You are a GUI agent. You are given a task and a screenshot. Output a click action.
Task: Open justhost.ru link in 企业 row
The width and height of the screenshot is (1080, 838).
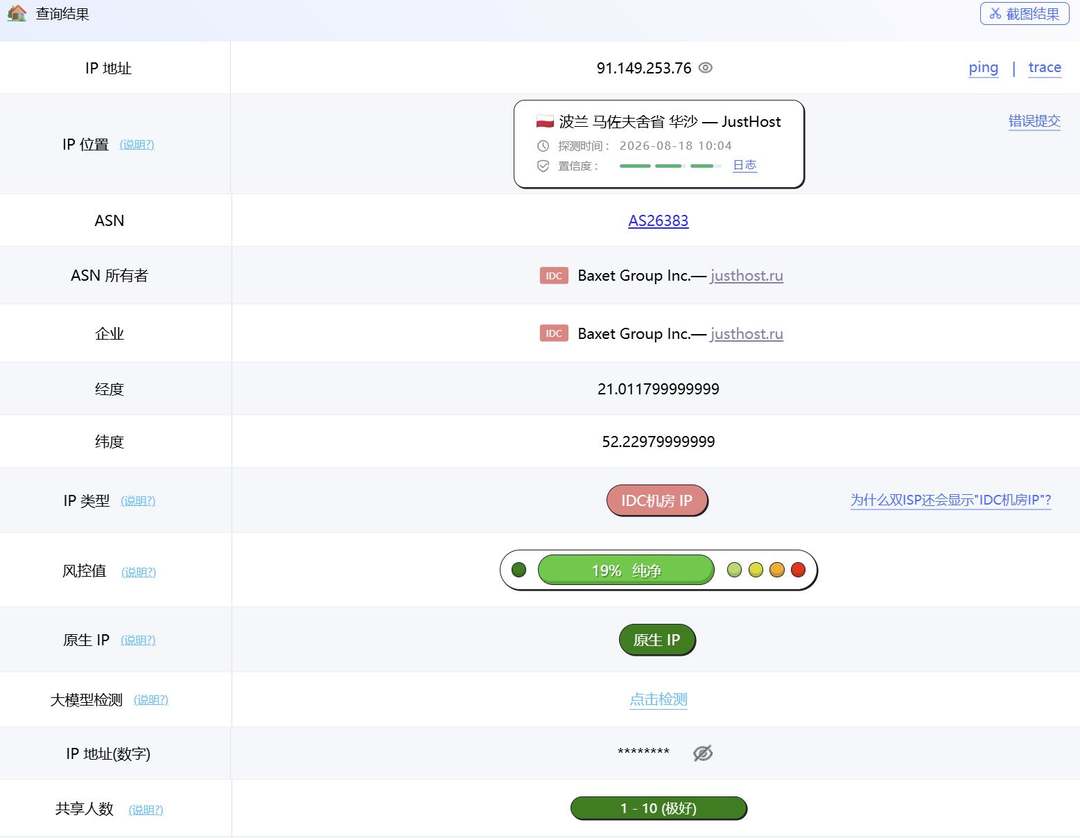tap(747, 333)
